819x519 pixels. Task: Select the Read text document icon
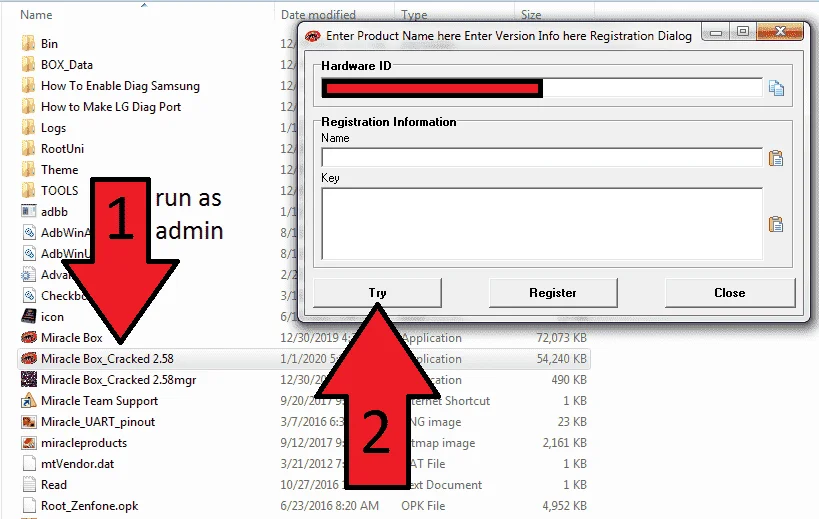[29, 485]
